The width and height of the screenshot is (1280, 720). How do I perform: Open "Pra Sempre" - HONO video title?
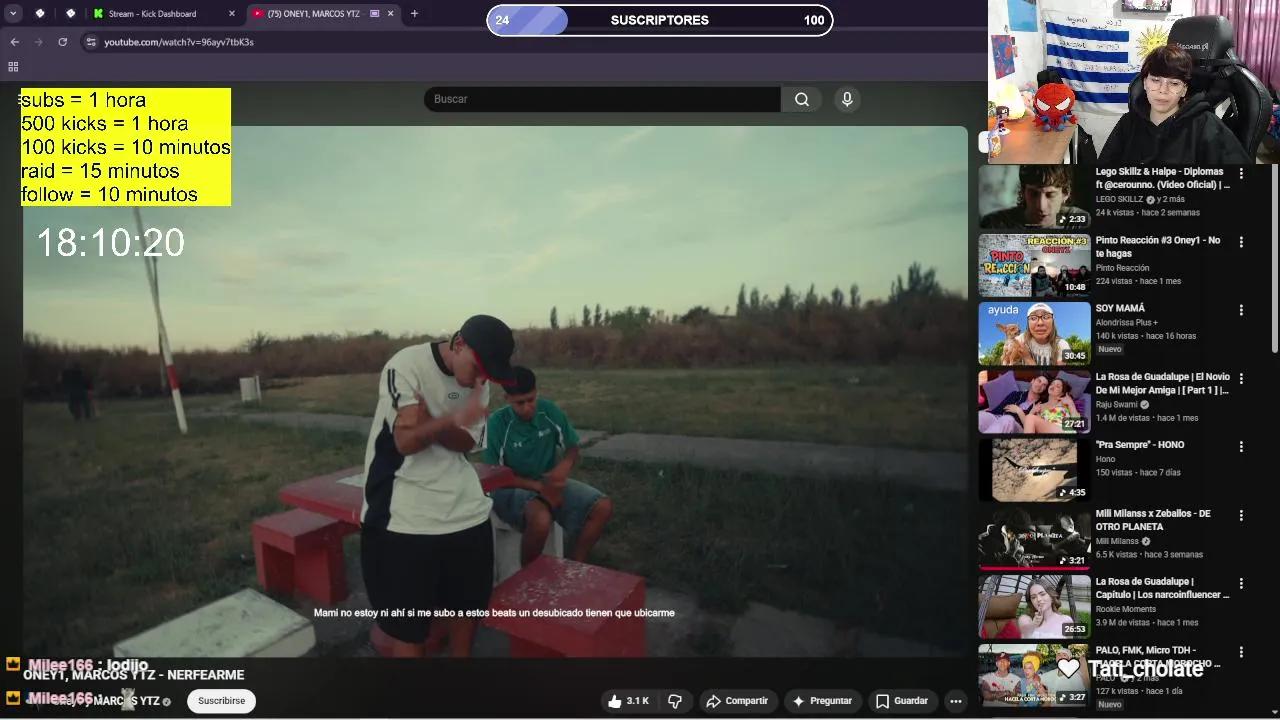point(1140,445)
